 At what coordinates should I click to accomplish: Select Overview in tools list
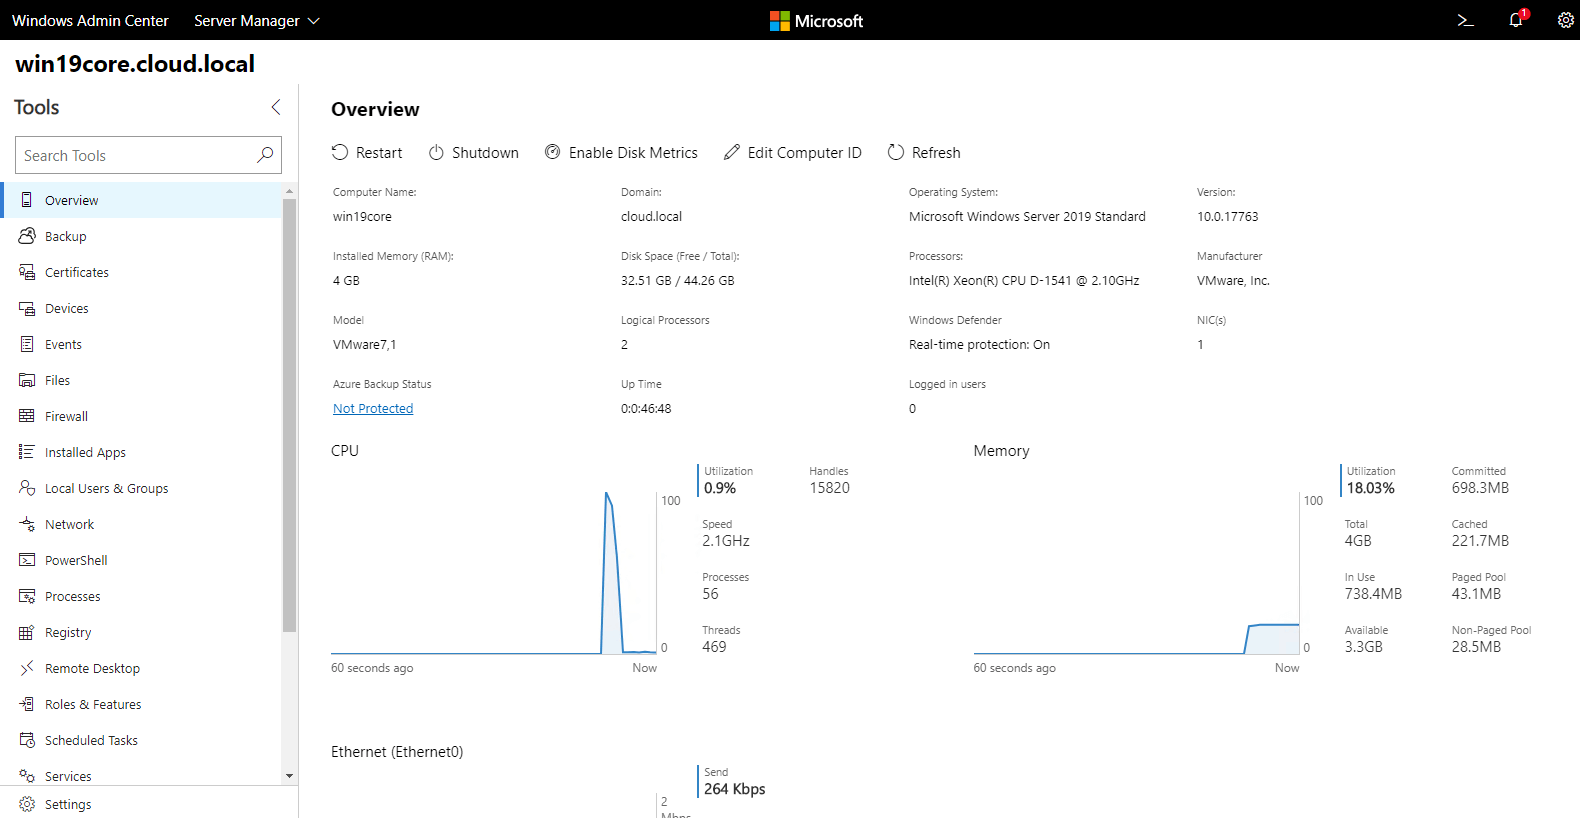coord(142,200)
